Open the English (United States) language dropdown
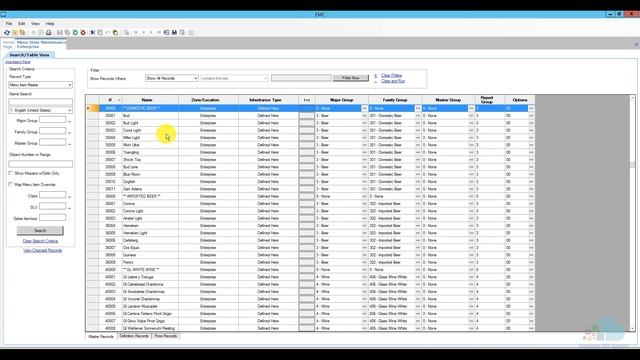Screen dimensions: 640x360 [40, 110]
